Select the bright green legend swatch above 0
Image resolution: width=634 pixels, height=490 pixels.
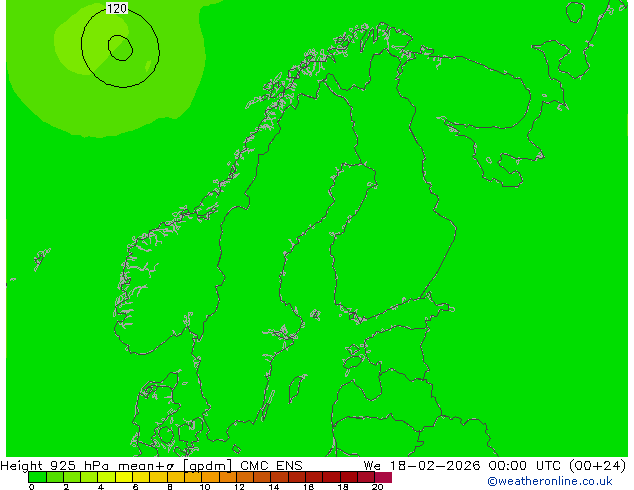pos(37,477)
